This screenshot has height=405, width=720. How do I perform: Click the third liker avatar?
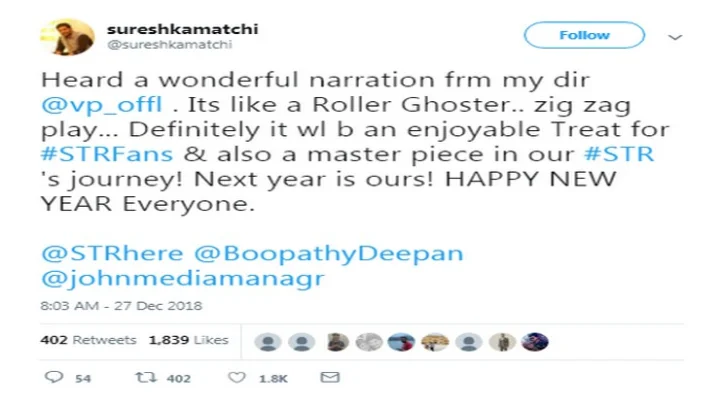336,341
